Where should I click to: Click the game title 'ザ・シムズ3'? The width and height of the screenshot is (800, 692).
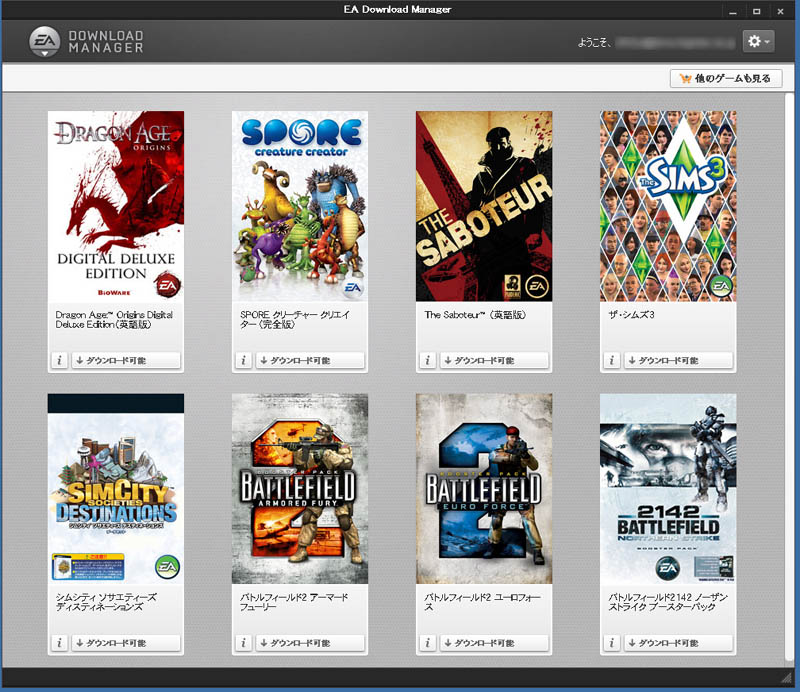point(631,315)
